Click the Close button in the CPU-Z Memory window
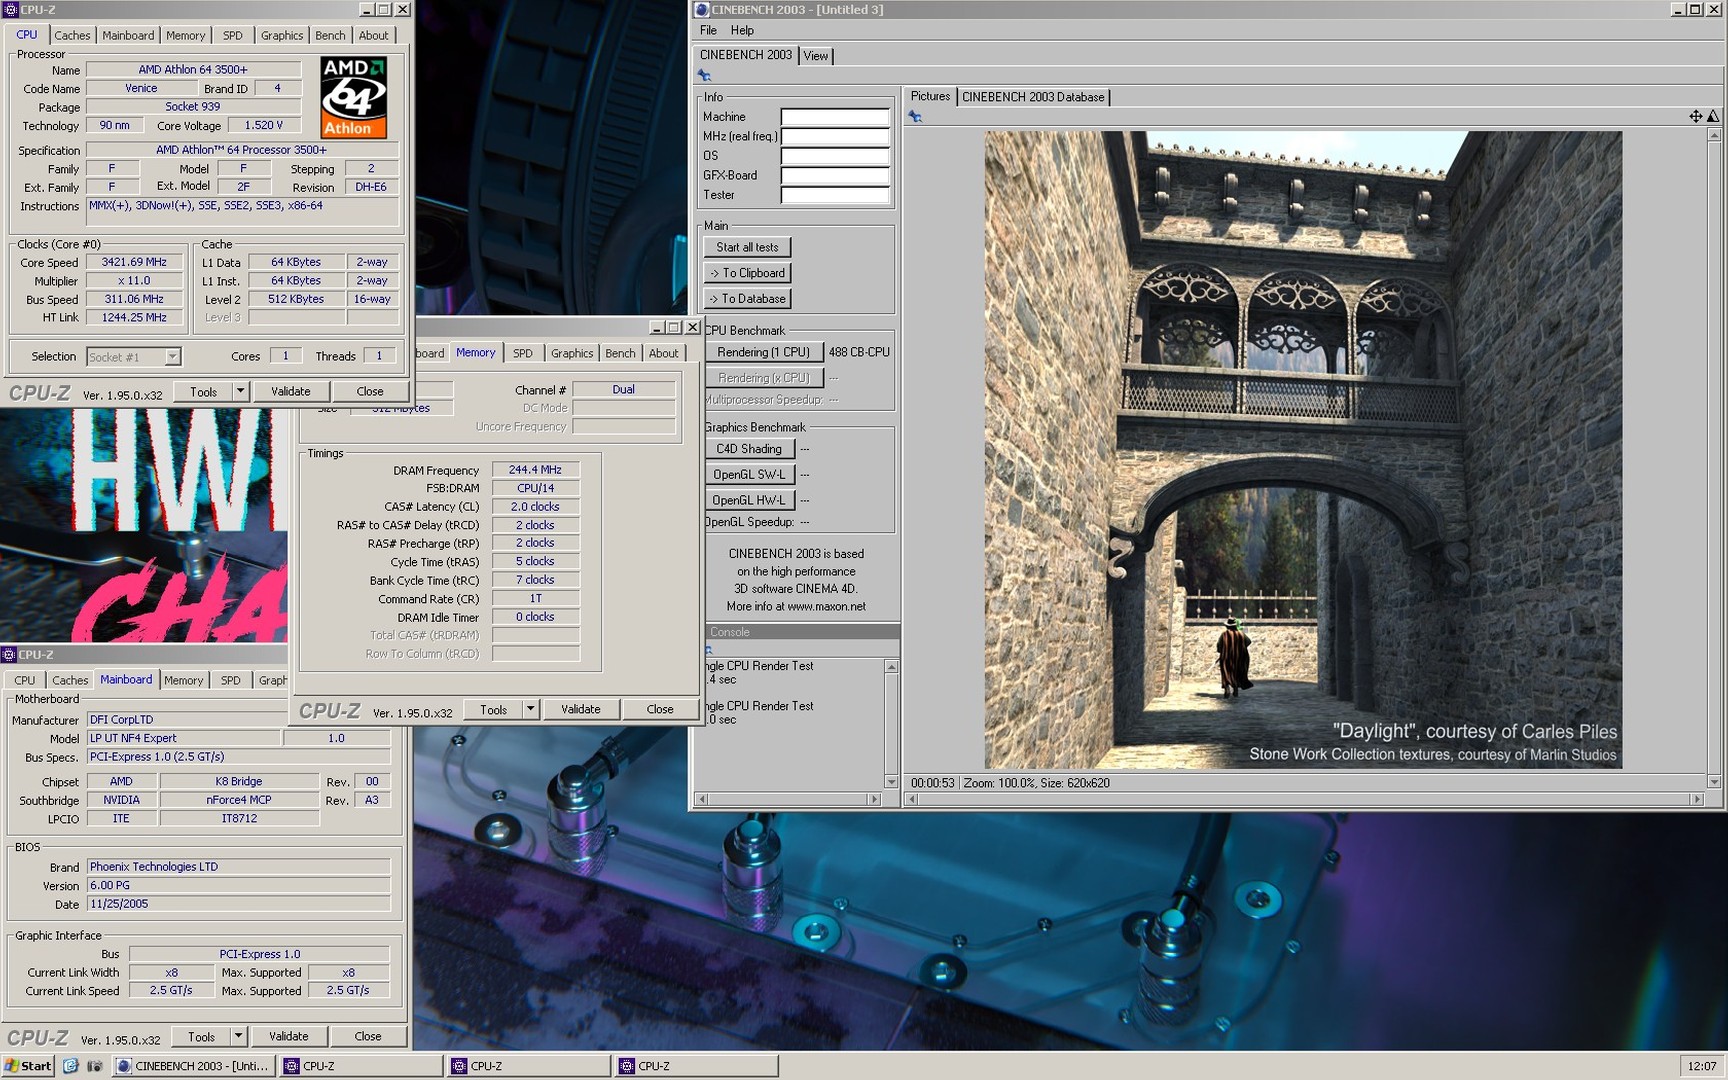 (660, 709)
